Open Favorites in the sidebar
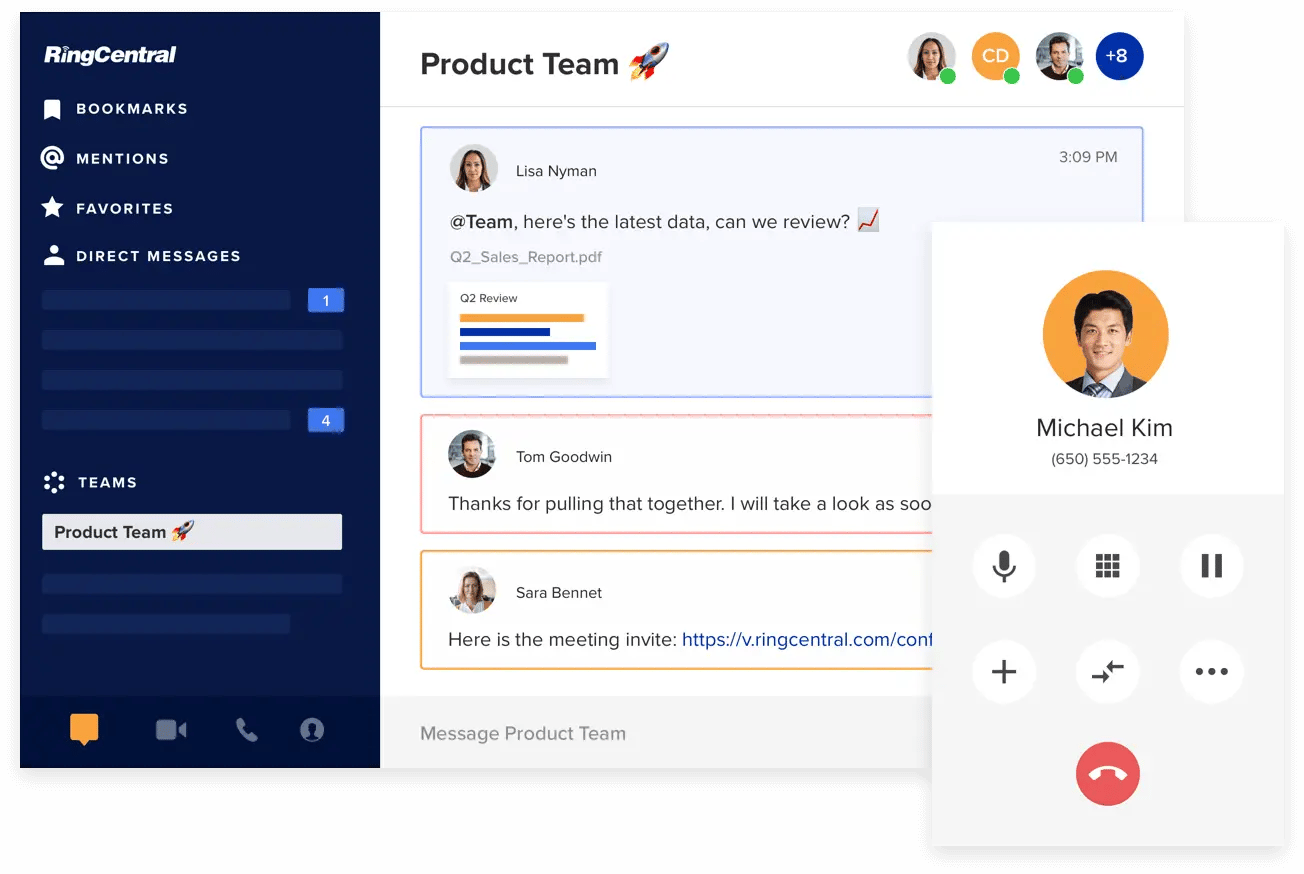 click(124, 209)
